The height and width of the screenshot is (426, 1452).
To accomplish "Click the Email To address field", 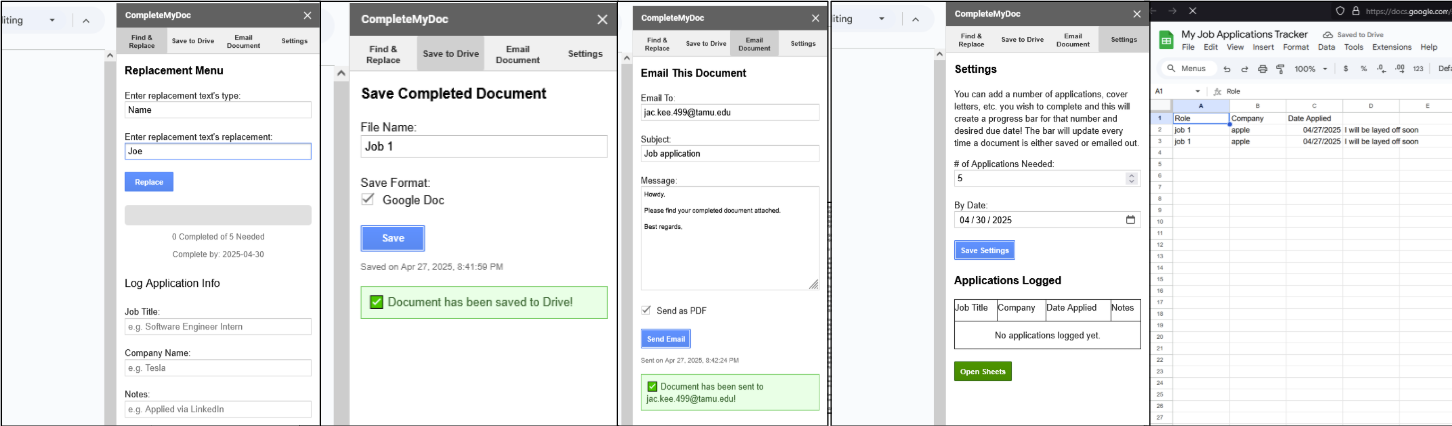I will click(x=730, y=112).
